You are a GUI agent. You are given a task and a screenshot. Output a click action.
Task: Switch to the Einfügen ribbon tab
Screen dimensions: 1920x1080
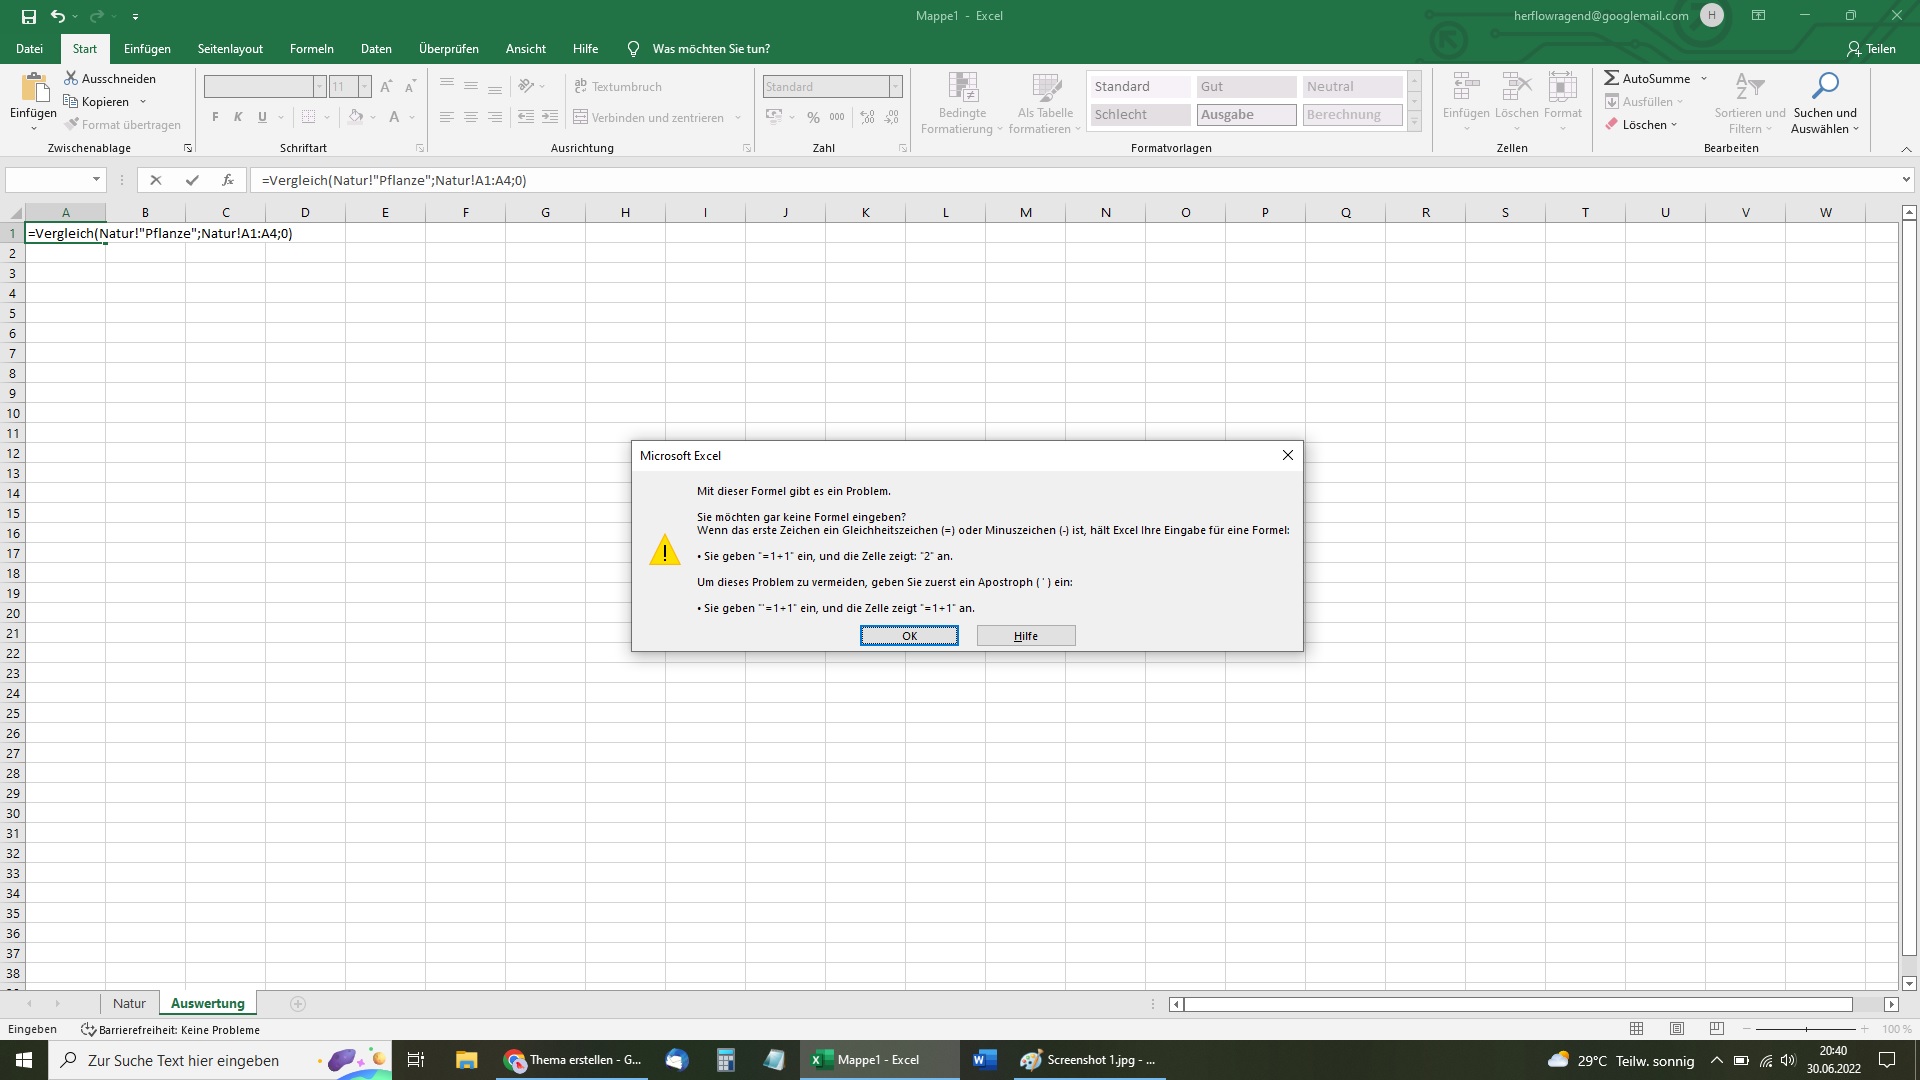(x=147, y=48)
